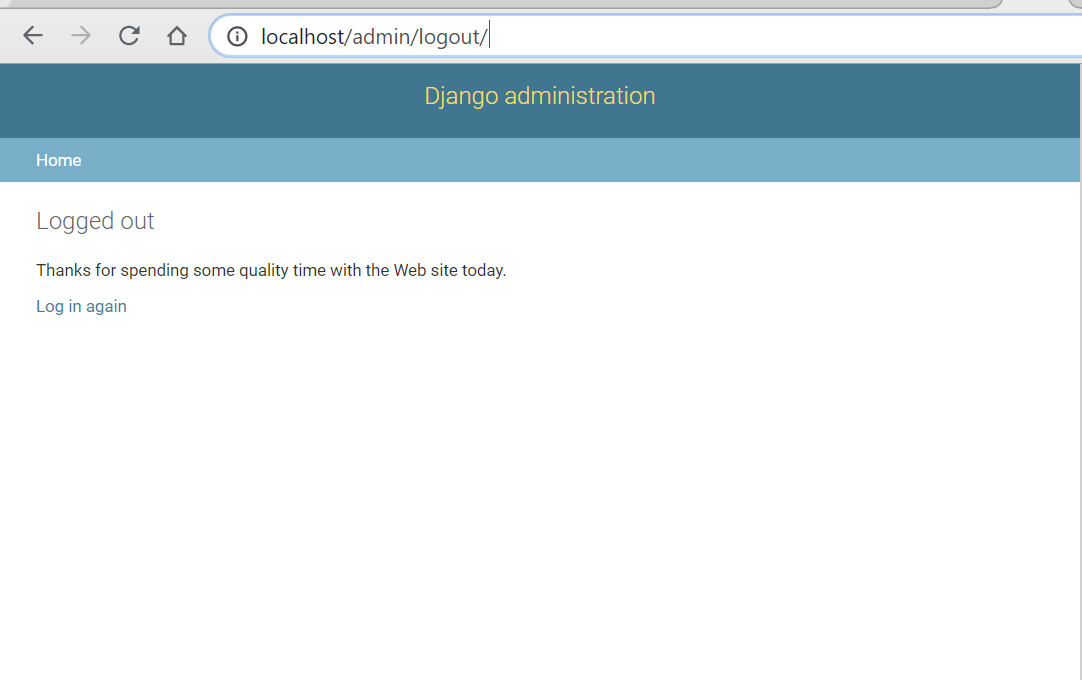Focus the address bar showing localhost/admin/logout/
Screen dimensions: 1082x680
coord(645,36)
